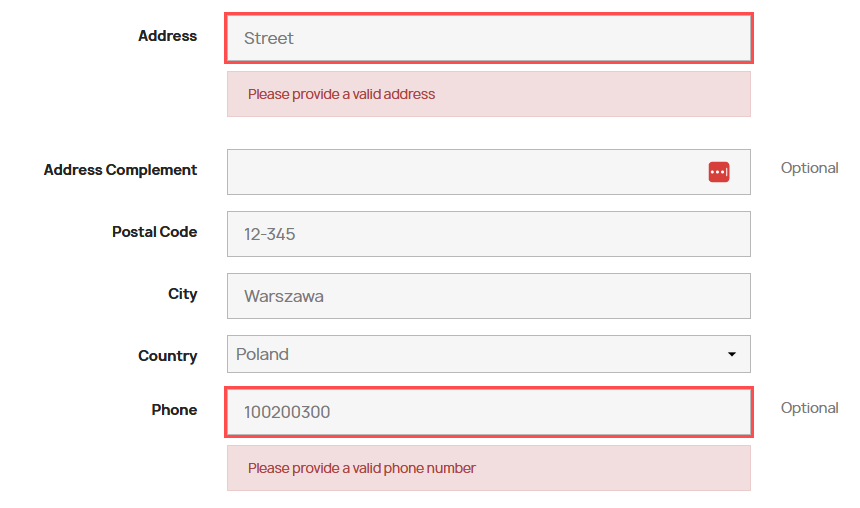Click the Address field label
This screenshot has width=860, height=508.
coord(167,36)
